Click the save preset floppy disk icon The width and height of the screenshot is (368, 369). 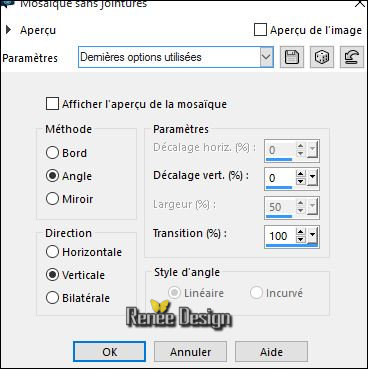(292, 57)
